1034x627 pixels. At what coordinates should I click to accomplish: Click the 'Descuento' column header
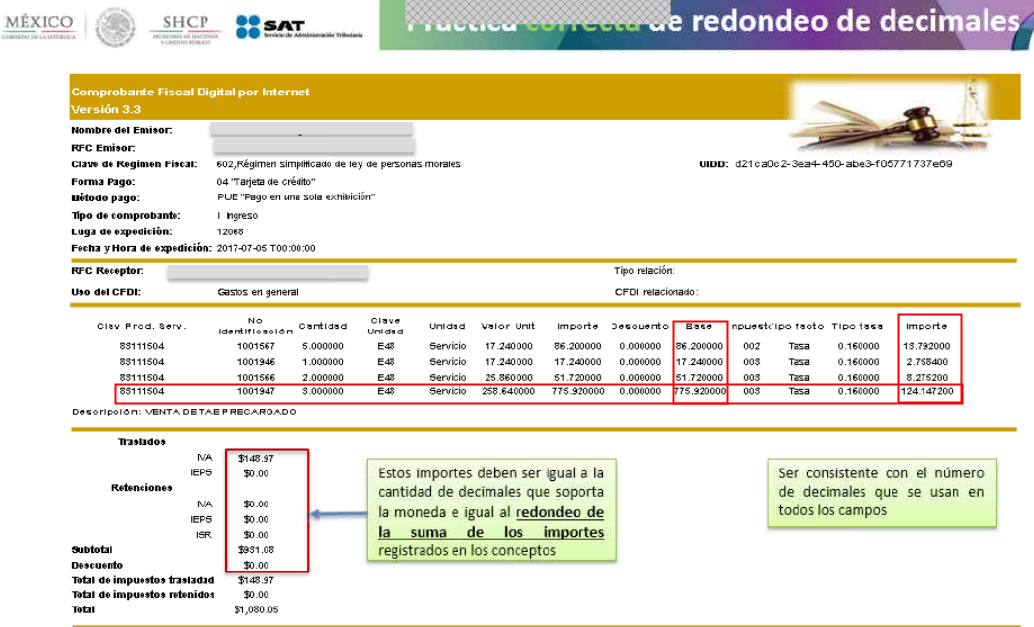point(640,326)
